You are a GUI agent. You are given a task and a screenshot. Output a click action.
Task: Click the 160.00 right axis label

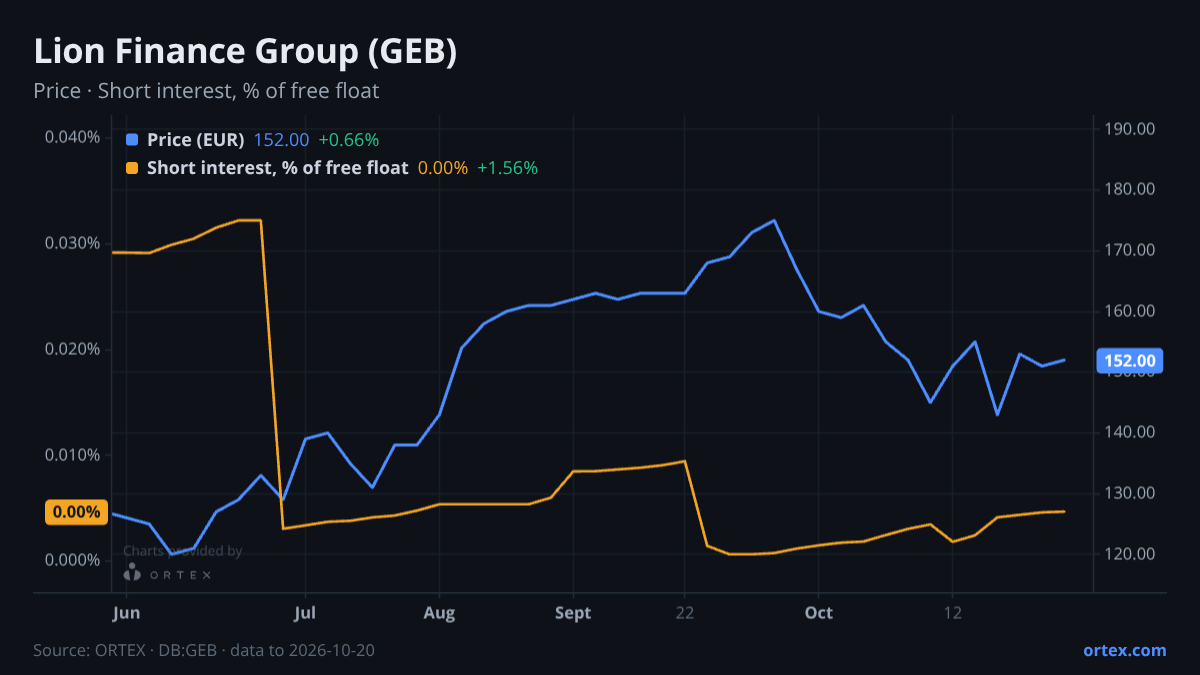[1130, 311]
